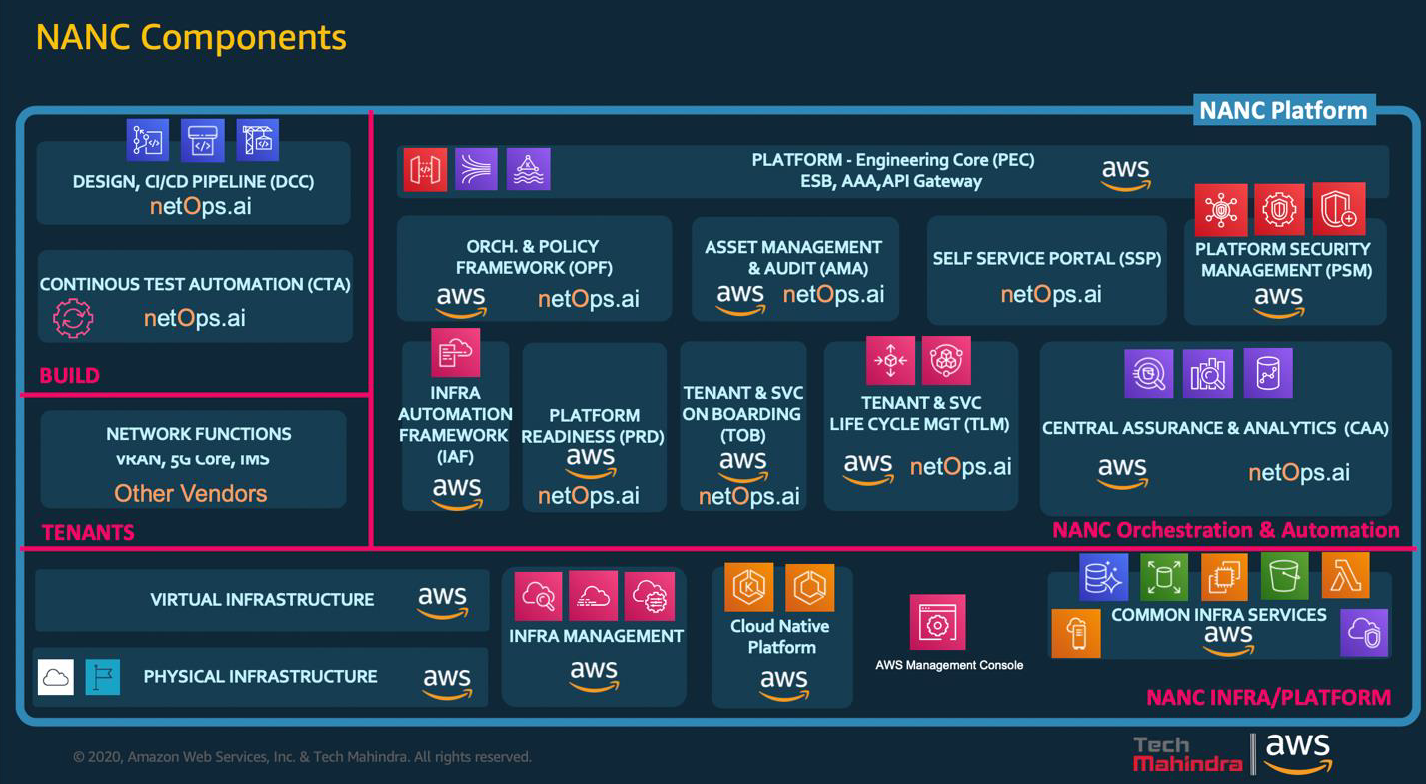Click the Tech Mahindra logo in footer

1188,754
